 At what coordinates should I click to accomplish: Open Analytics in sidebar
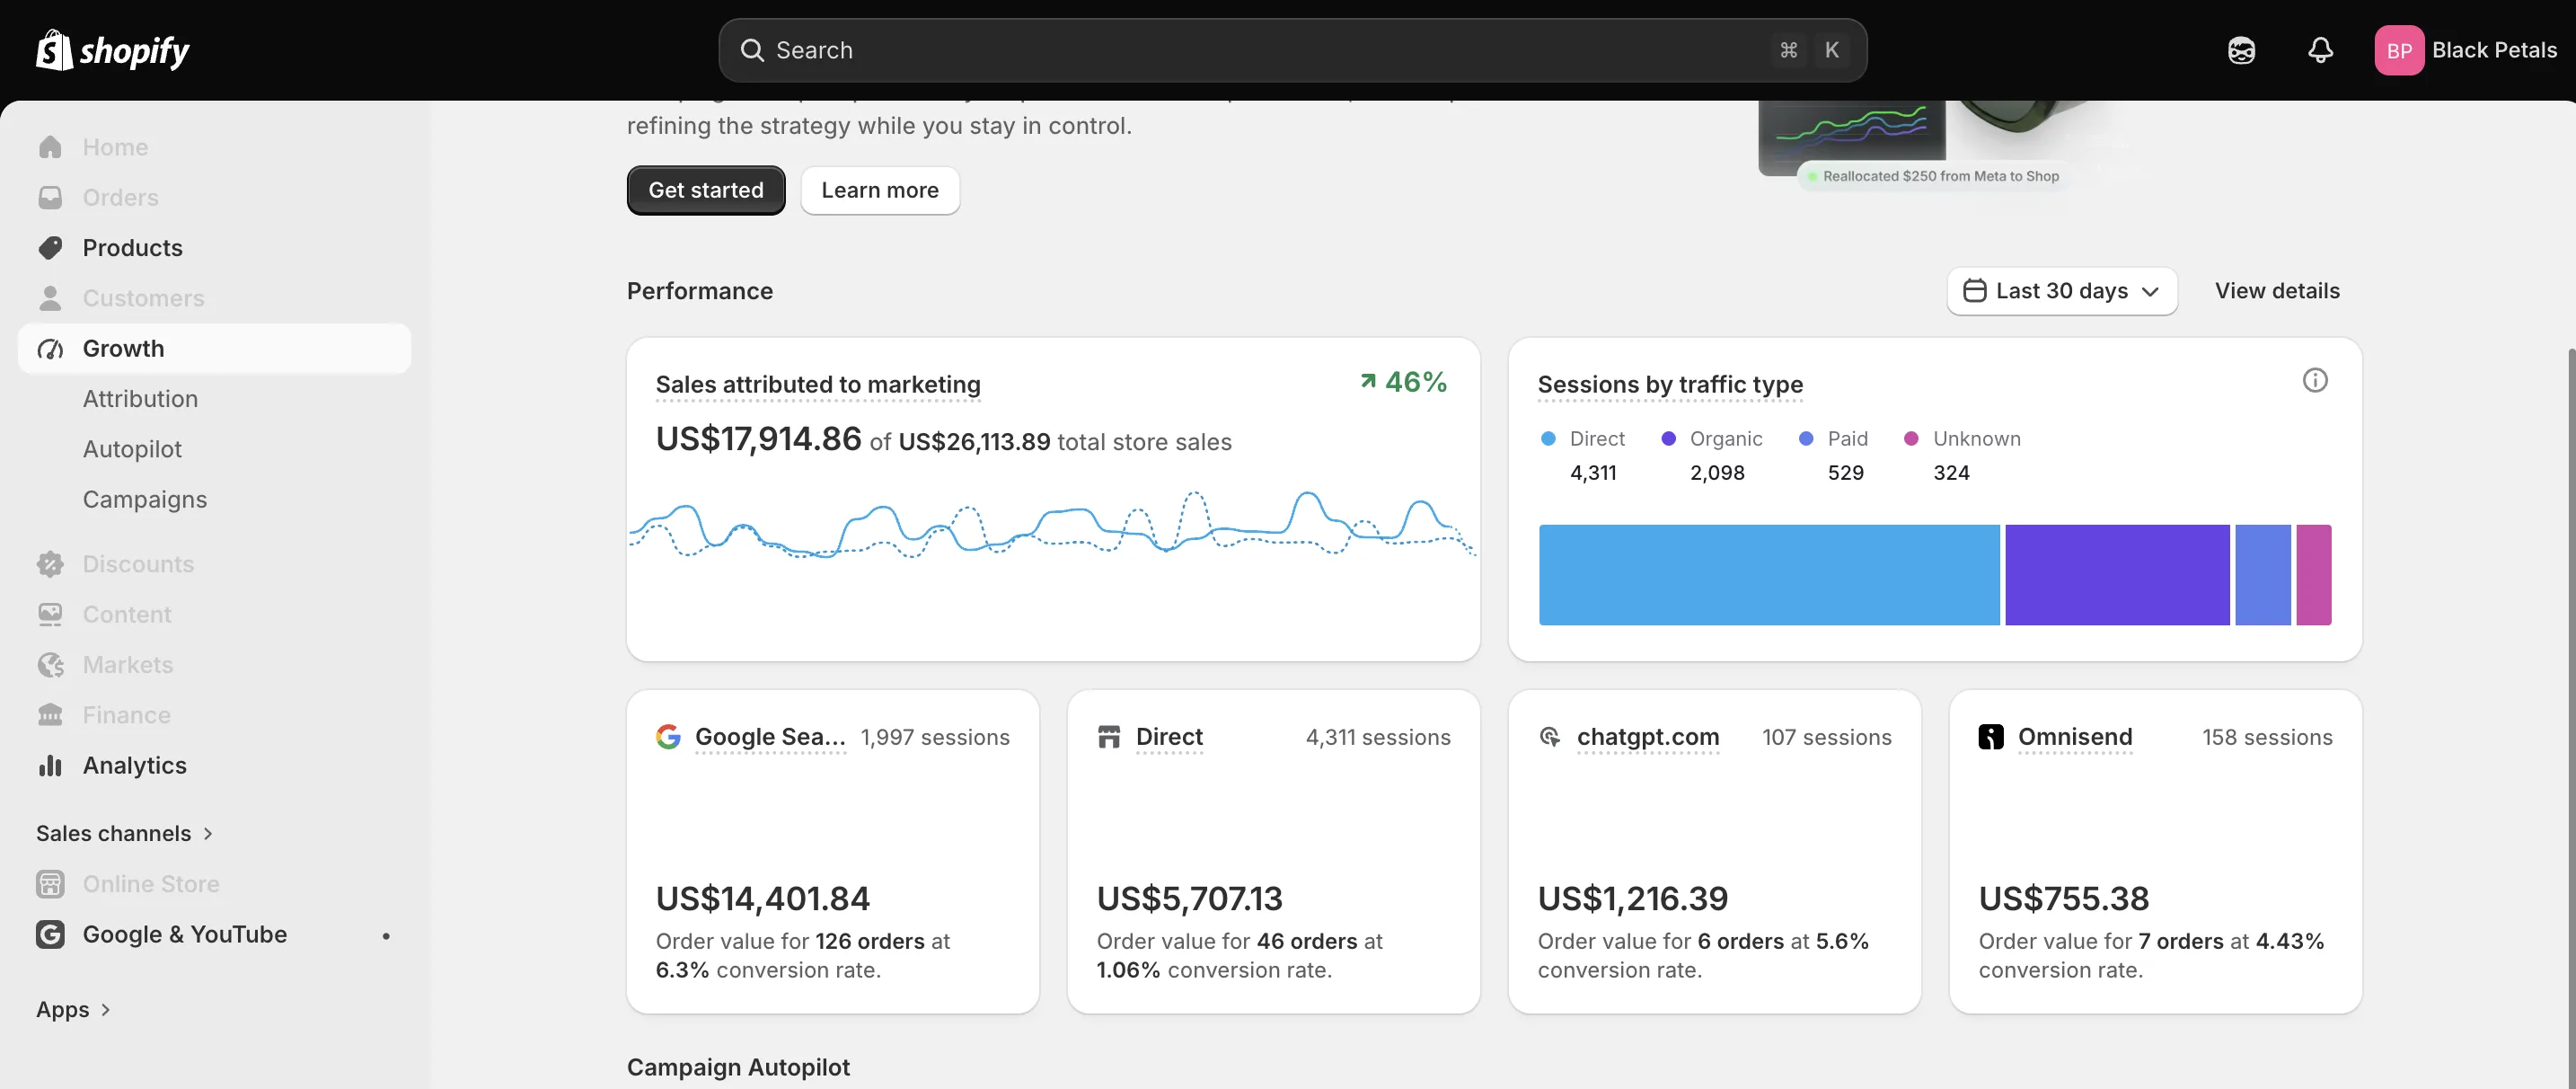214,765
